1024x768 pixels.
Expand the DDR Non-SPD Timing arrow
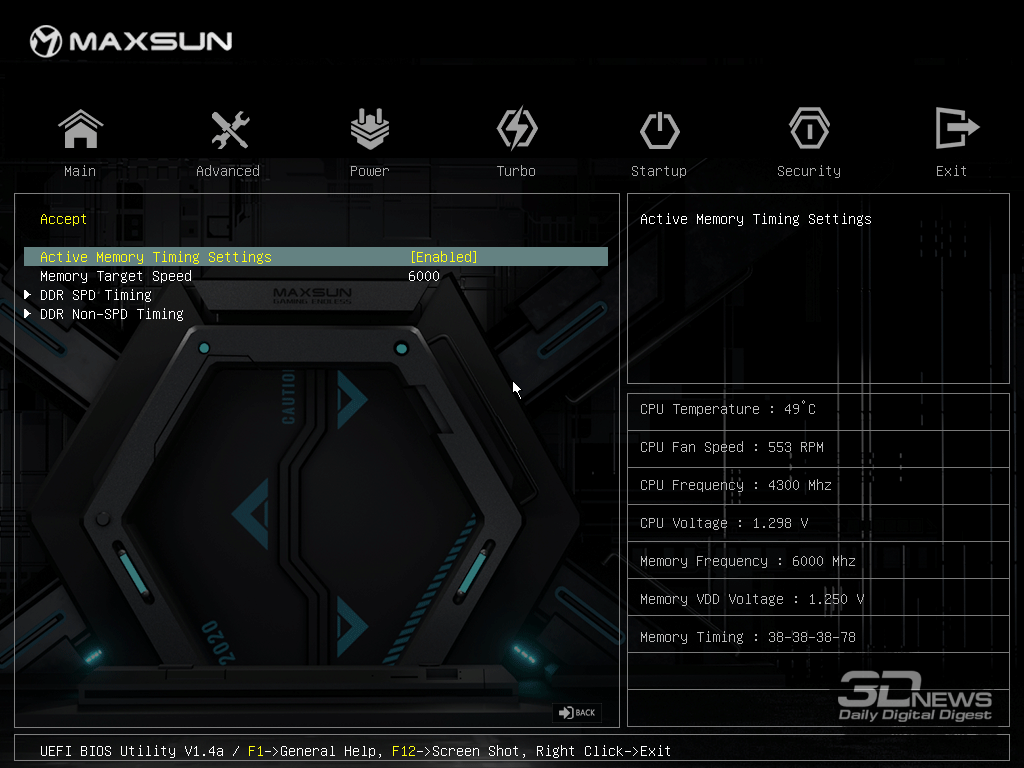click(27, 313)
